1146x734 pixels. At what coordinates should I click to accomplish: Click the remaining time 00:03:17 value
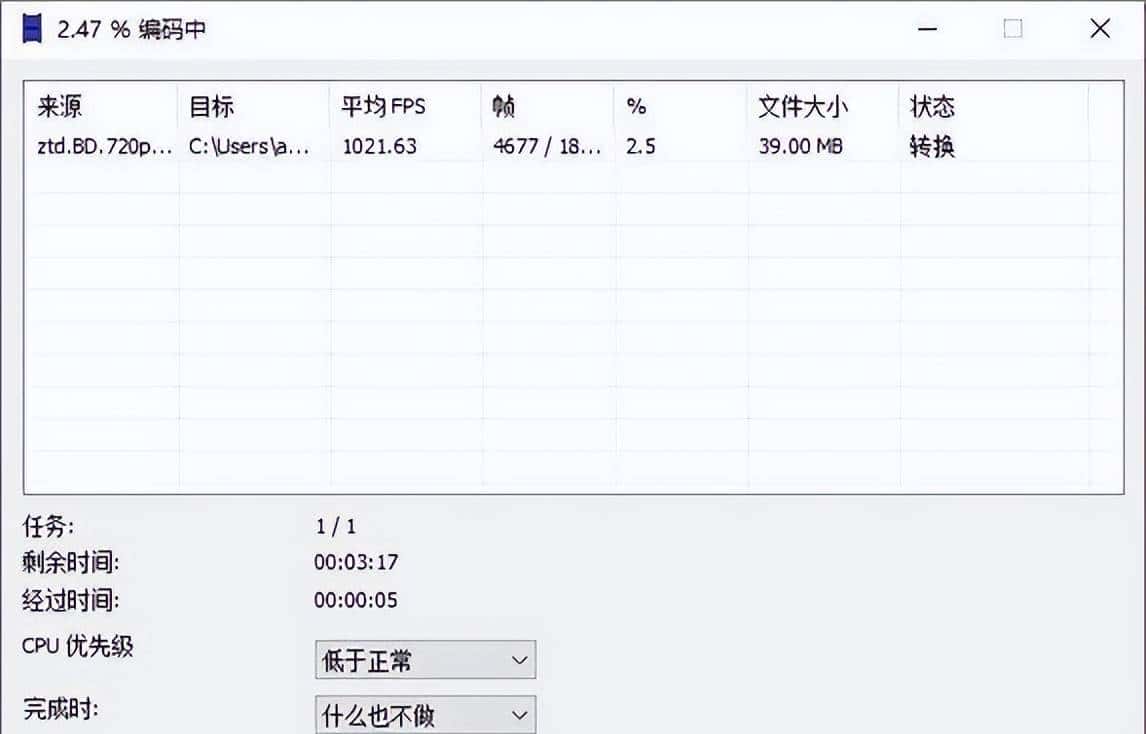(x=355, y=563)
